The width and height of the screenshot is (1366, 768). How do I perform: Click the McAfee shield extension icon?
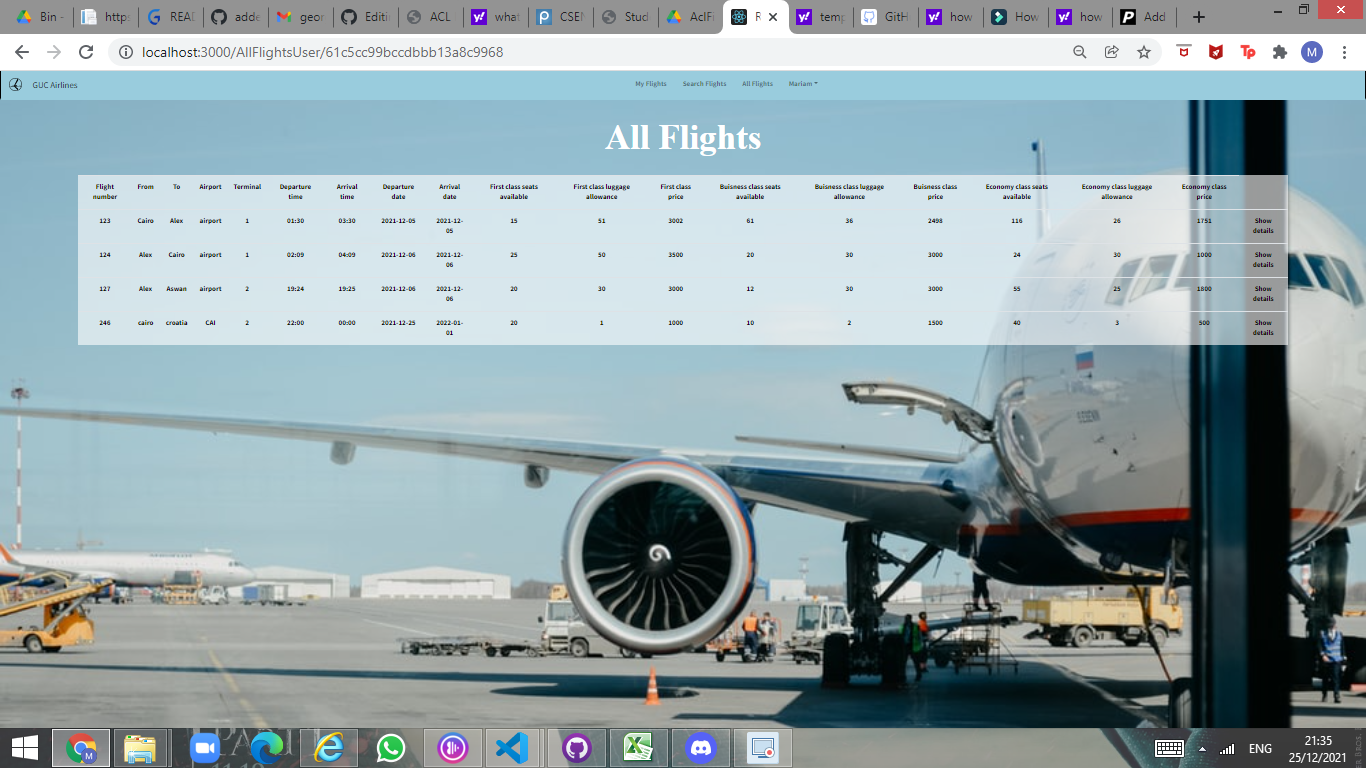[x=1215, y=52]
